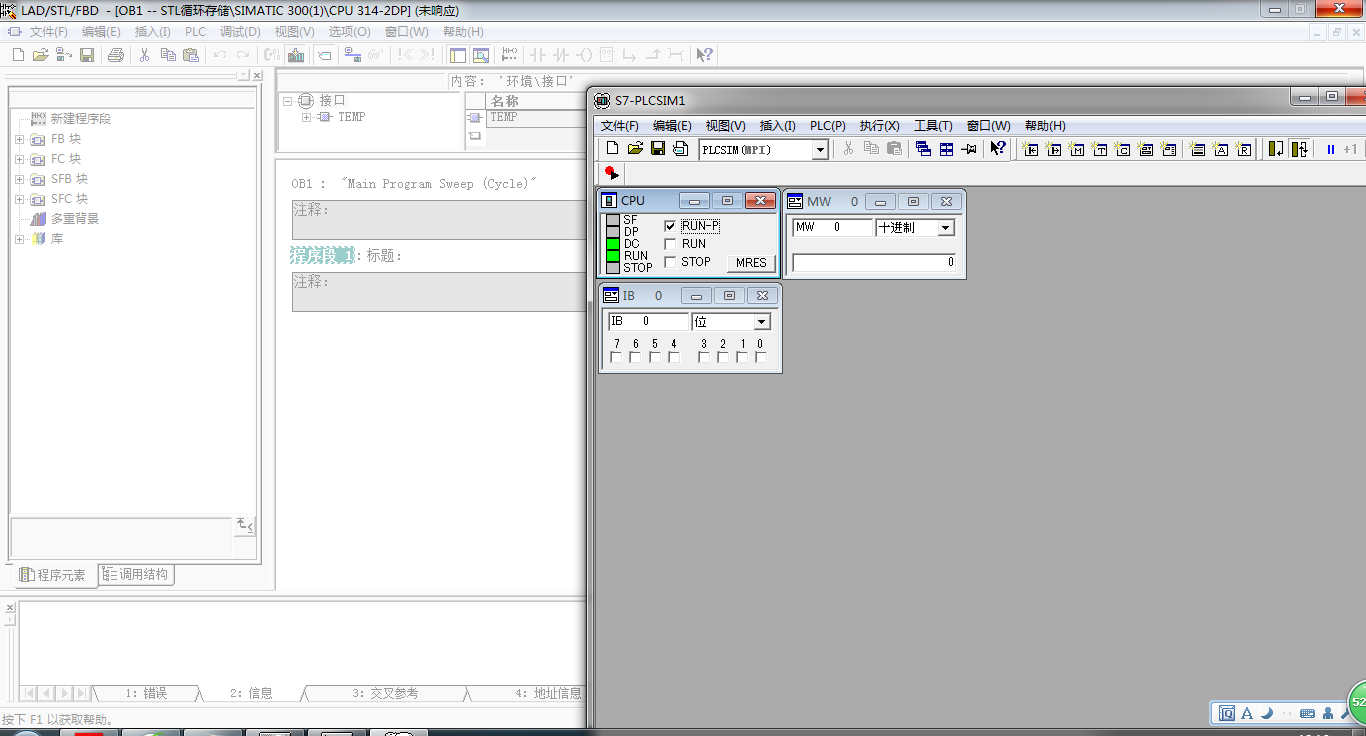
Task: Check the RUN mode checkbox
Action: (x=670, y=244)
